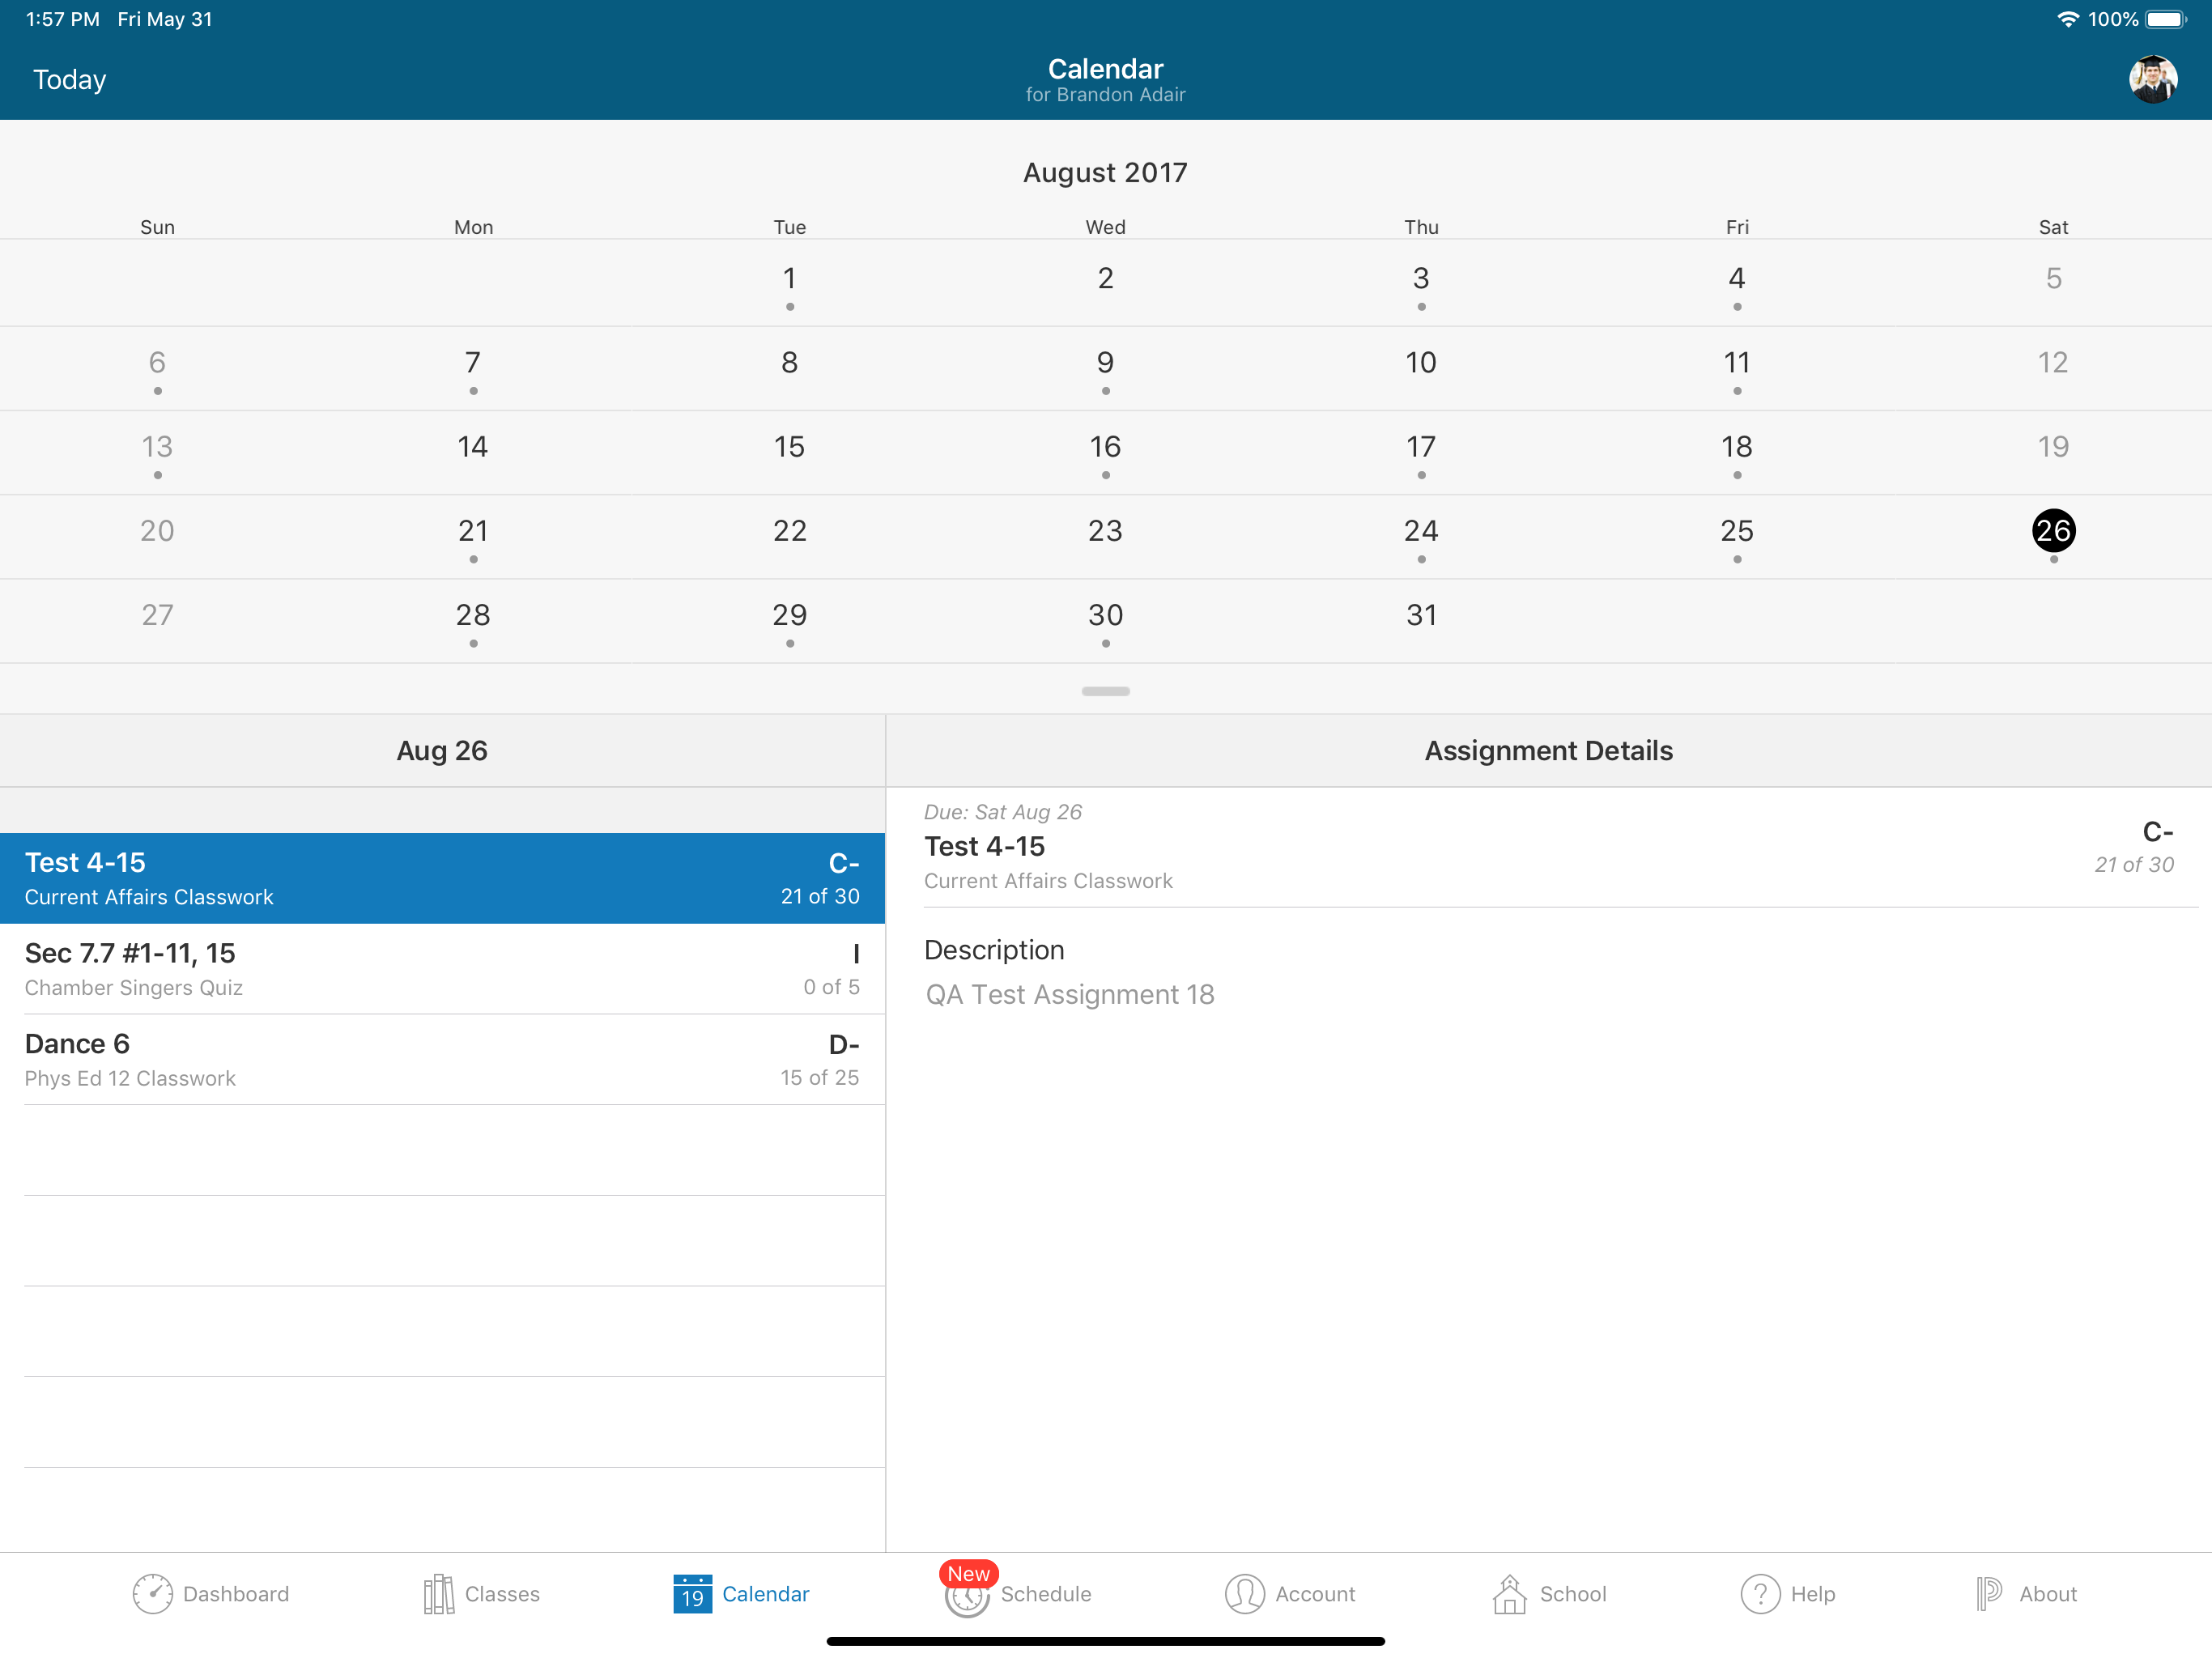
Task: Select August 3 on the calendar
Action: [x=1421, y=278]
